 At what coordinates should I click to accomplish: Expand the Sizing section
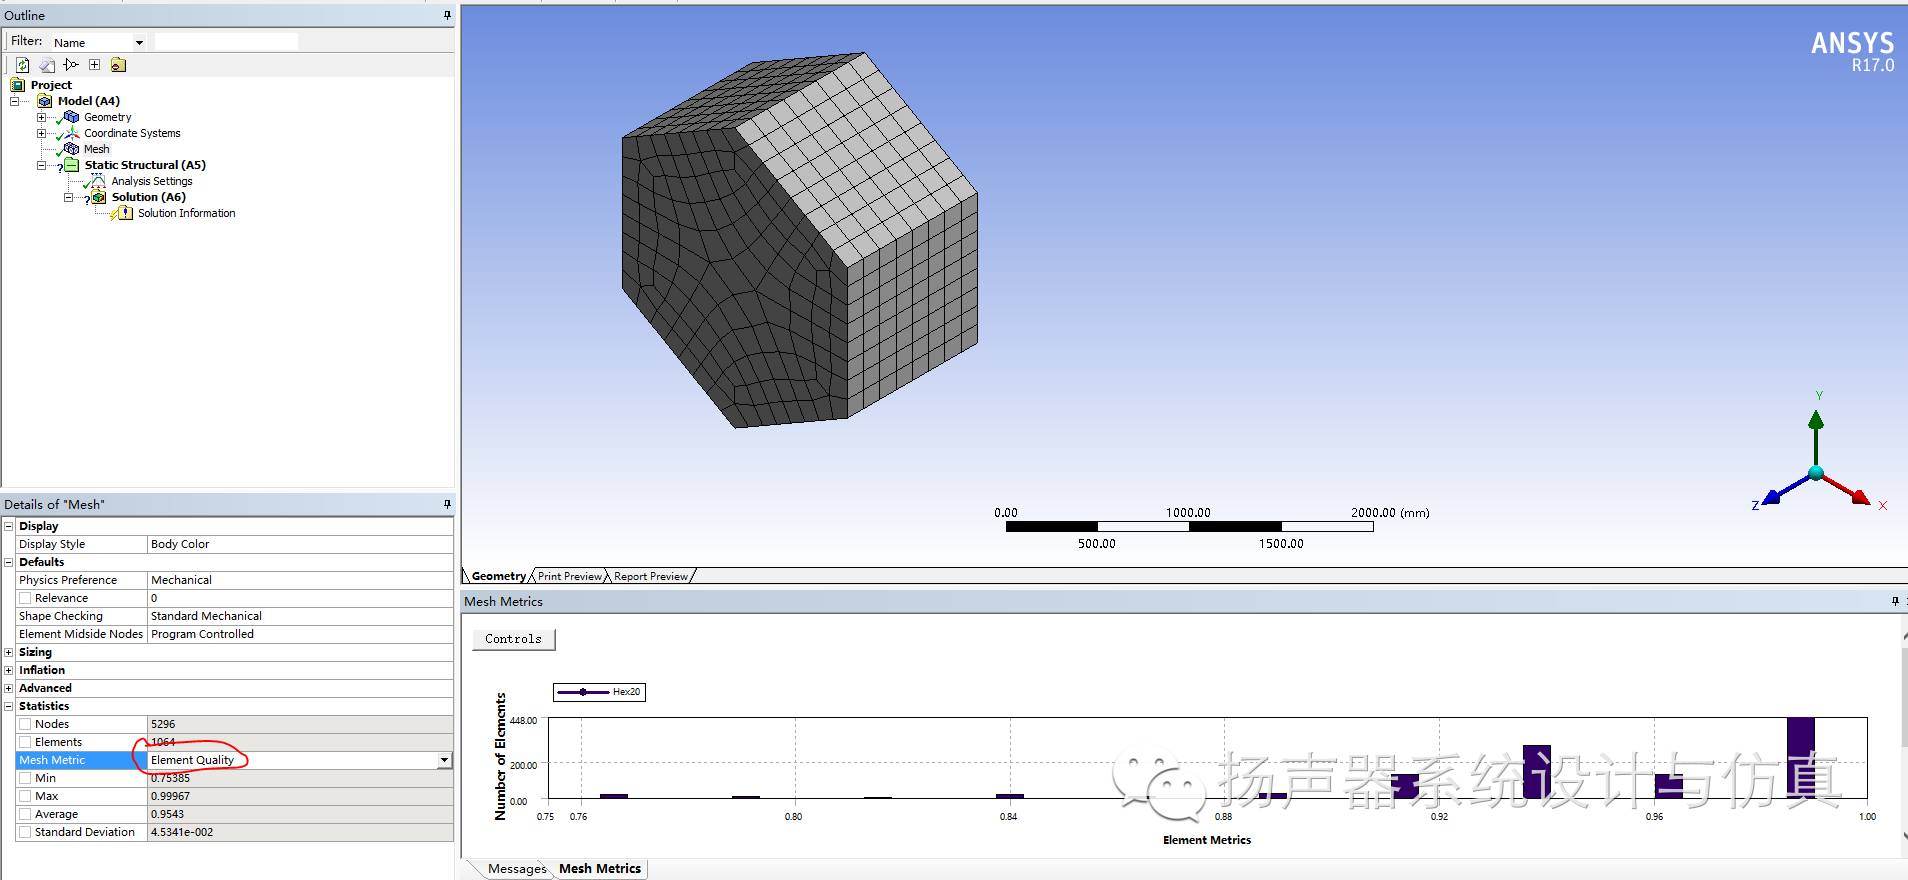(9, 652)
